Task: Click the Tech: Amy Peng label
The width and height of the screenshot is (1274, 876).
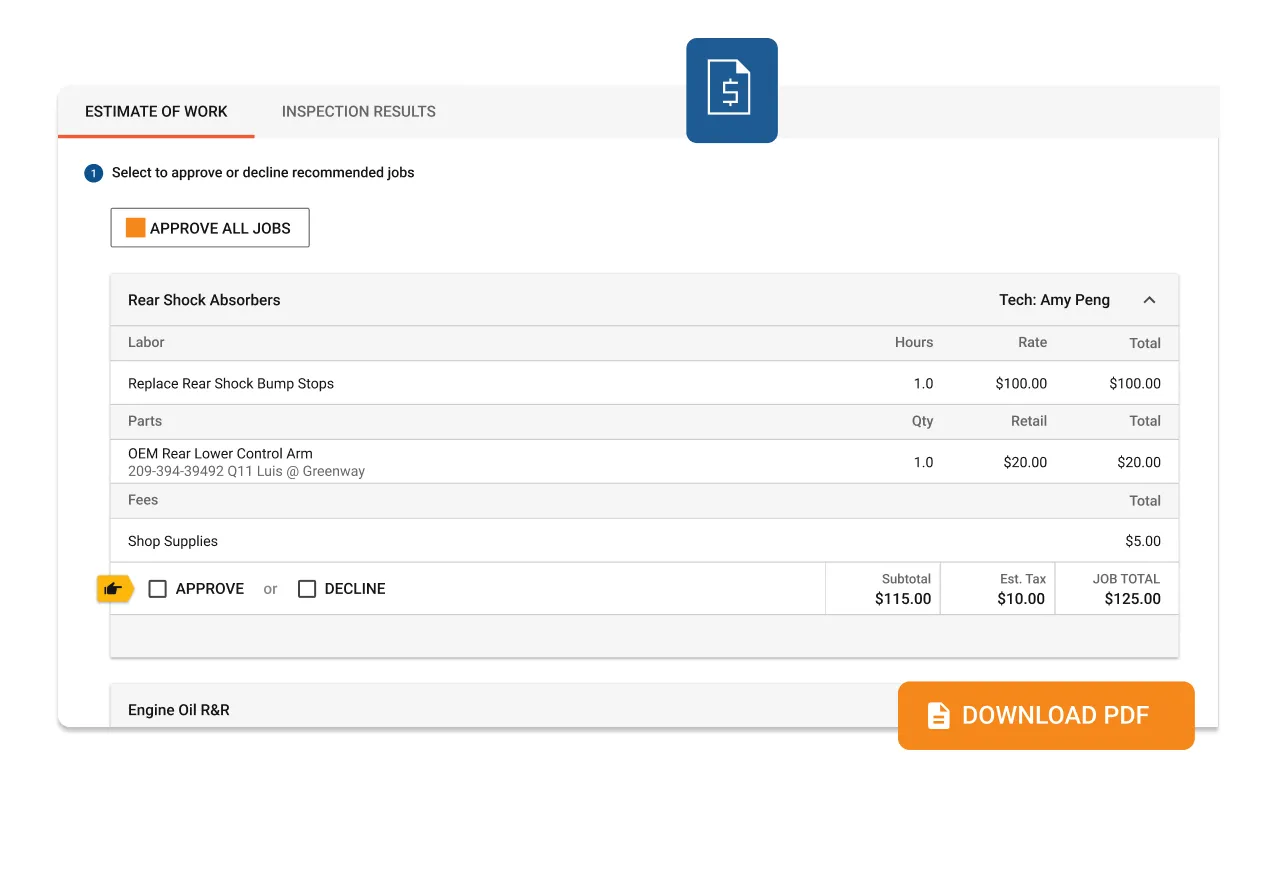Action: [x=1054, y=300]
